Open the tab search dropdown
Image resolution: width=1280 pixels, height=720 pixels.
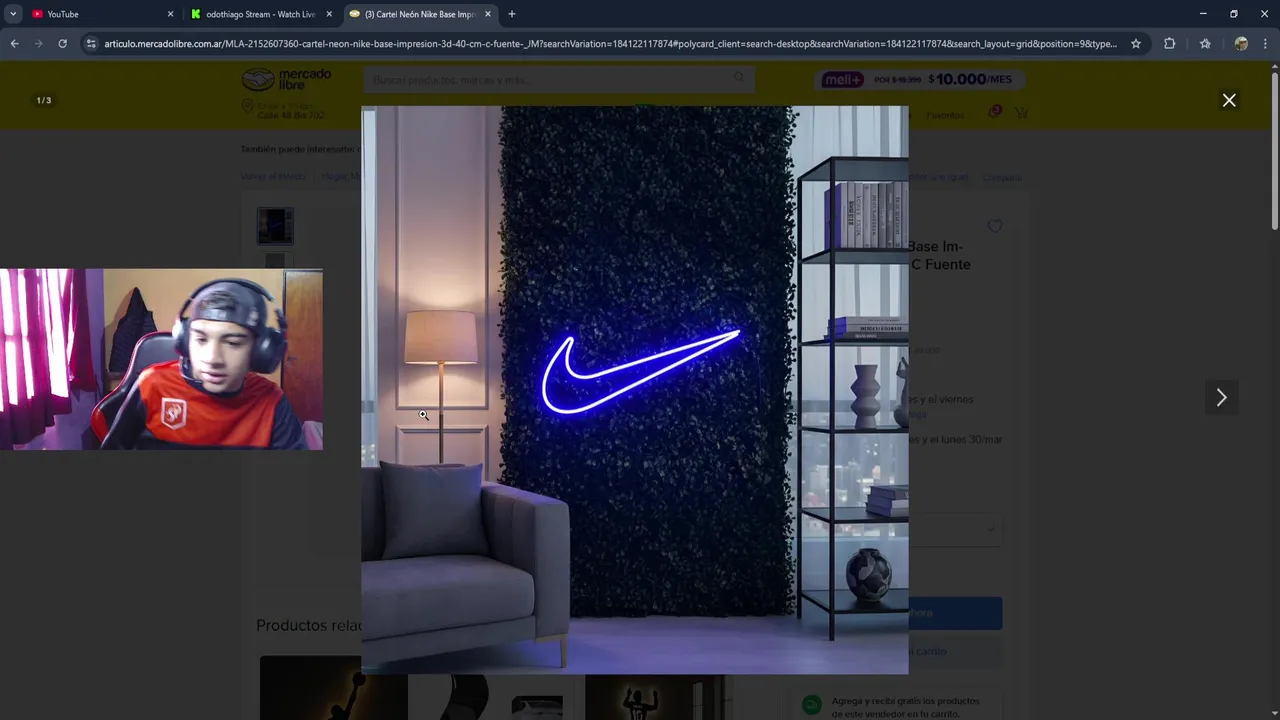pos(13,14)
